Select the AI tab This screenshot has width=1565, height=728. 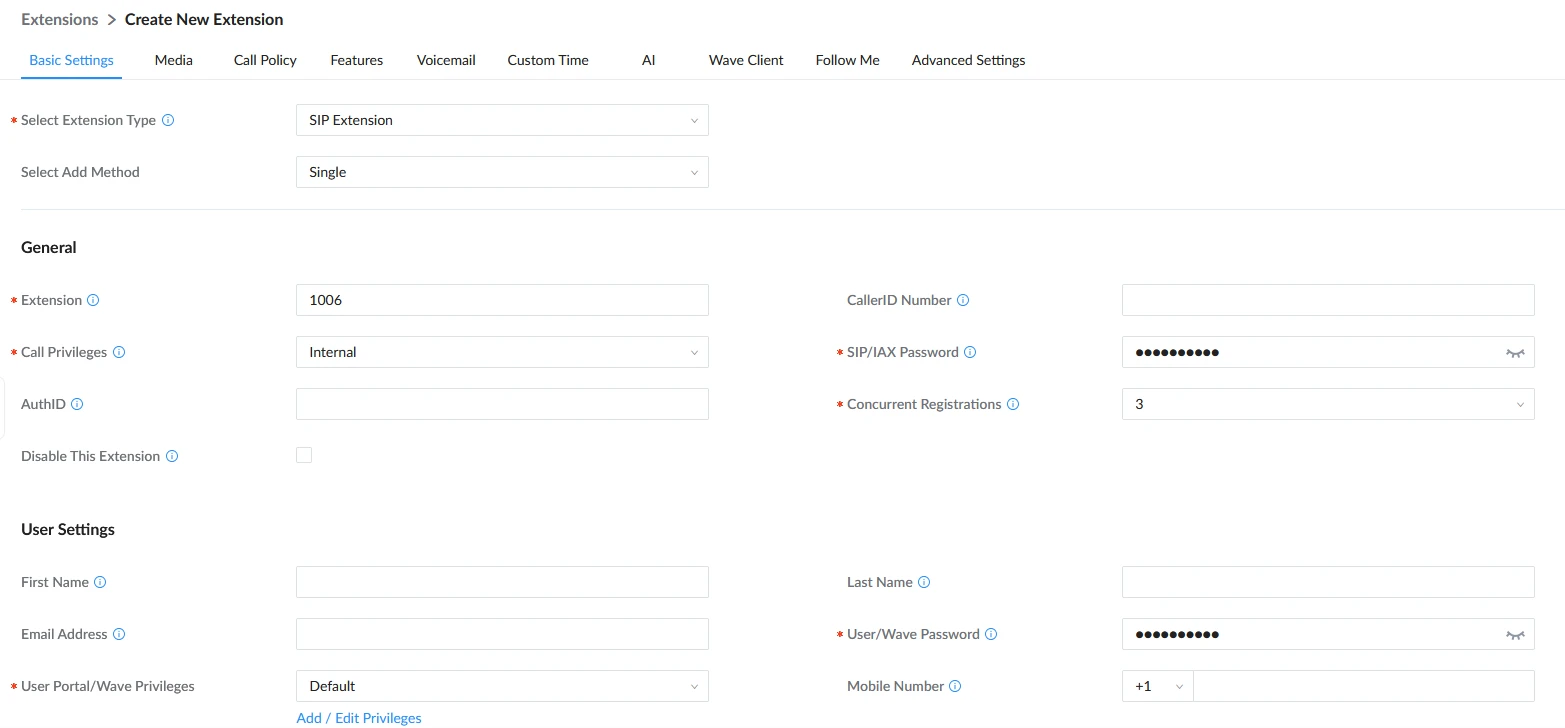click(649, 60)
